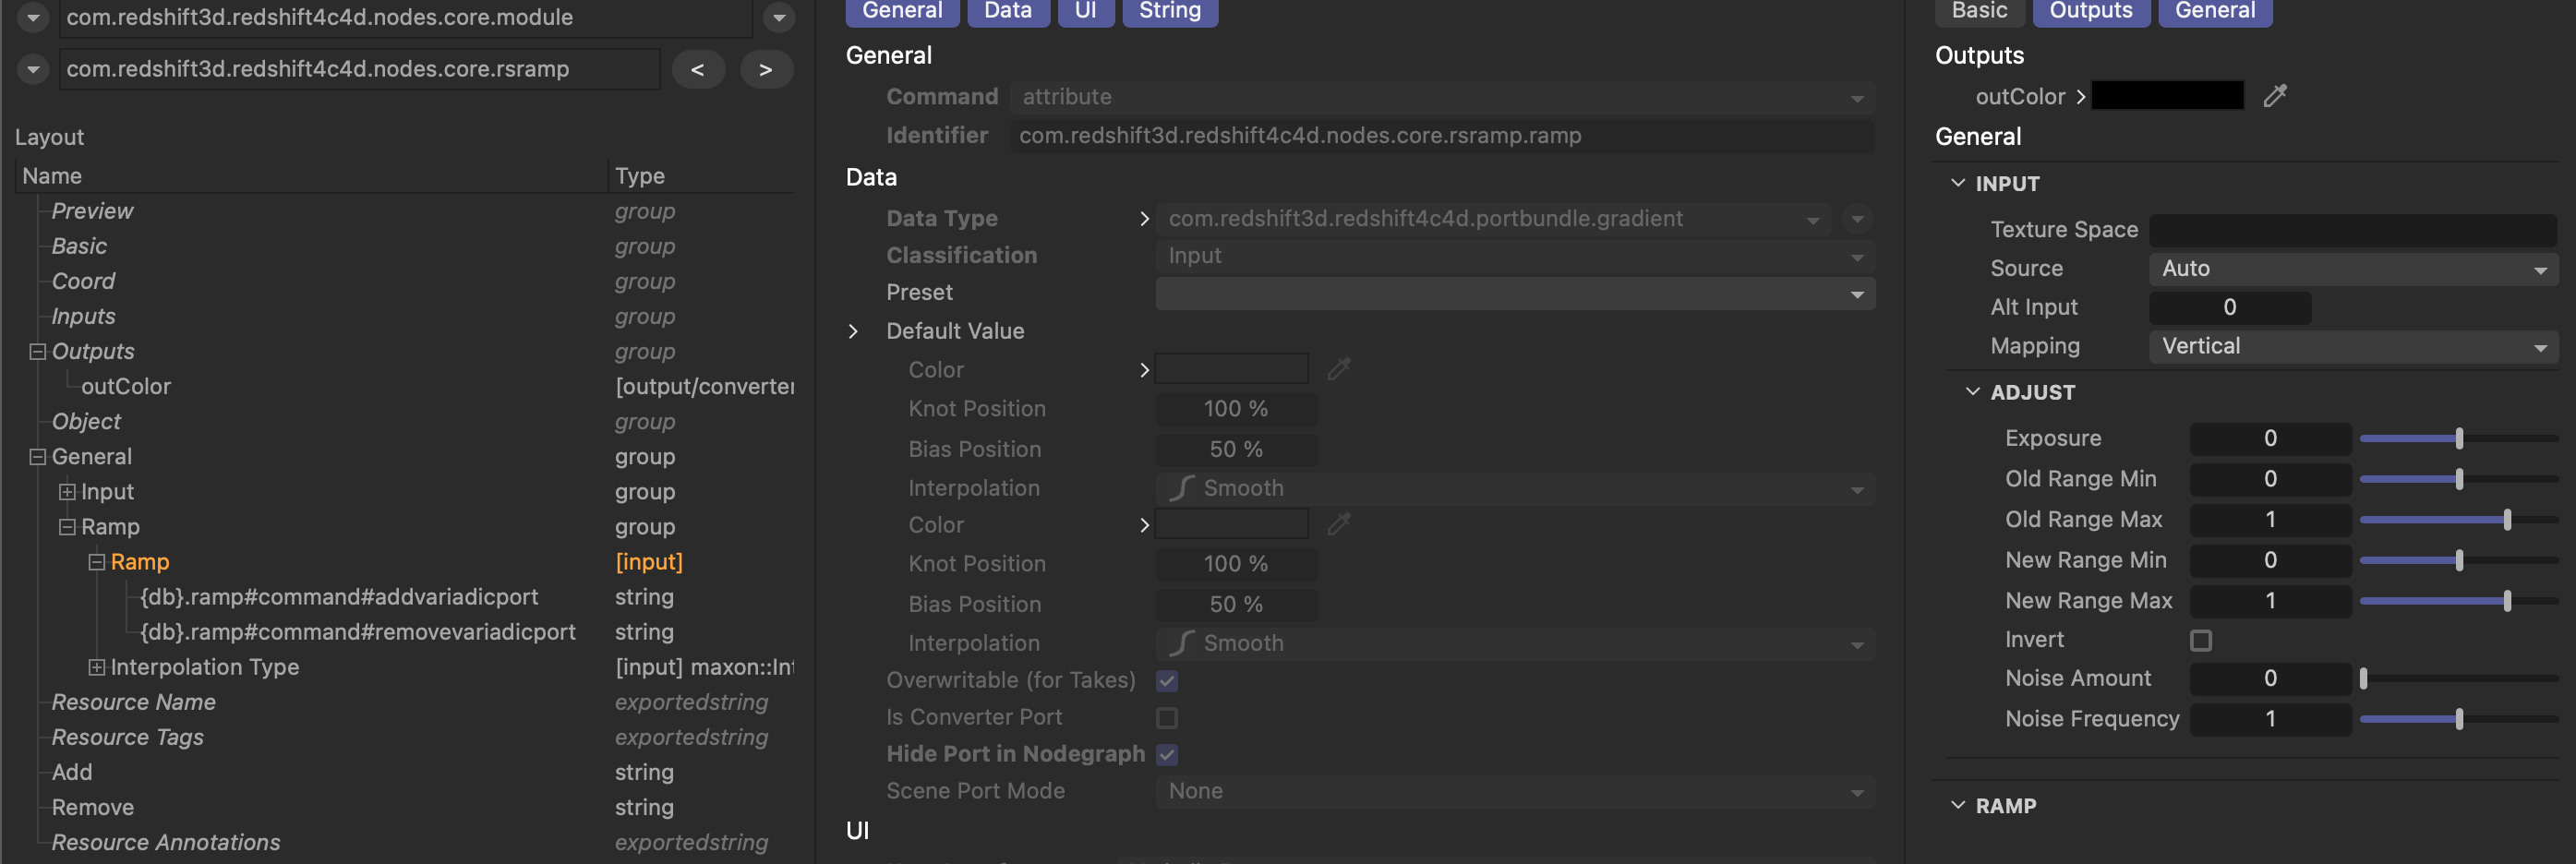The height and width of the screenshot is (864, 2576).
Task: Click the previous arrow button next to rsramp
Action: point(698,69)
